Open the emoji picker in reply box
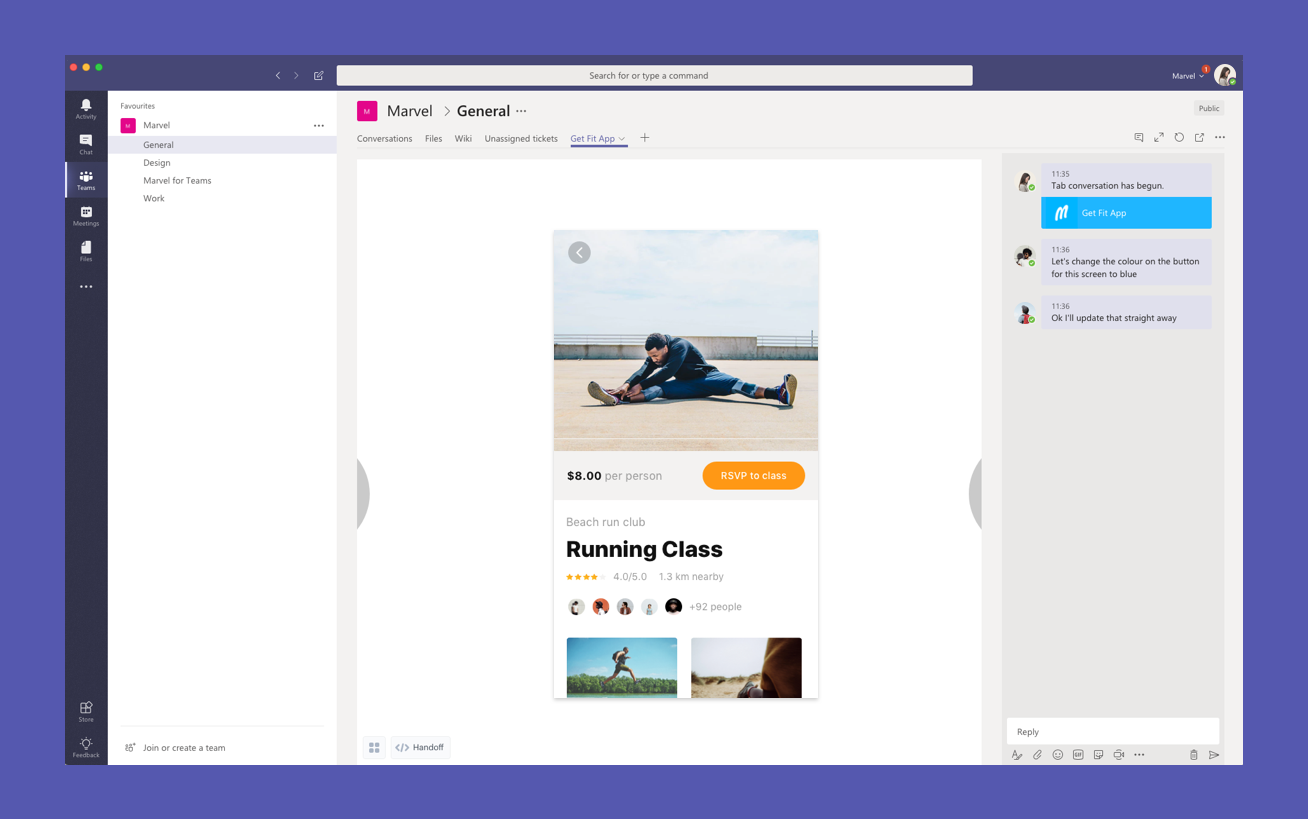Screen dimensions: 1308x819 (x=1057, y=755)
